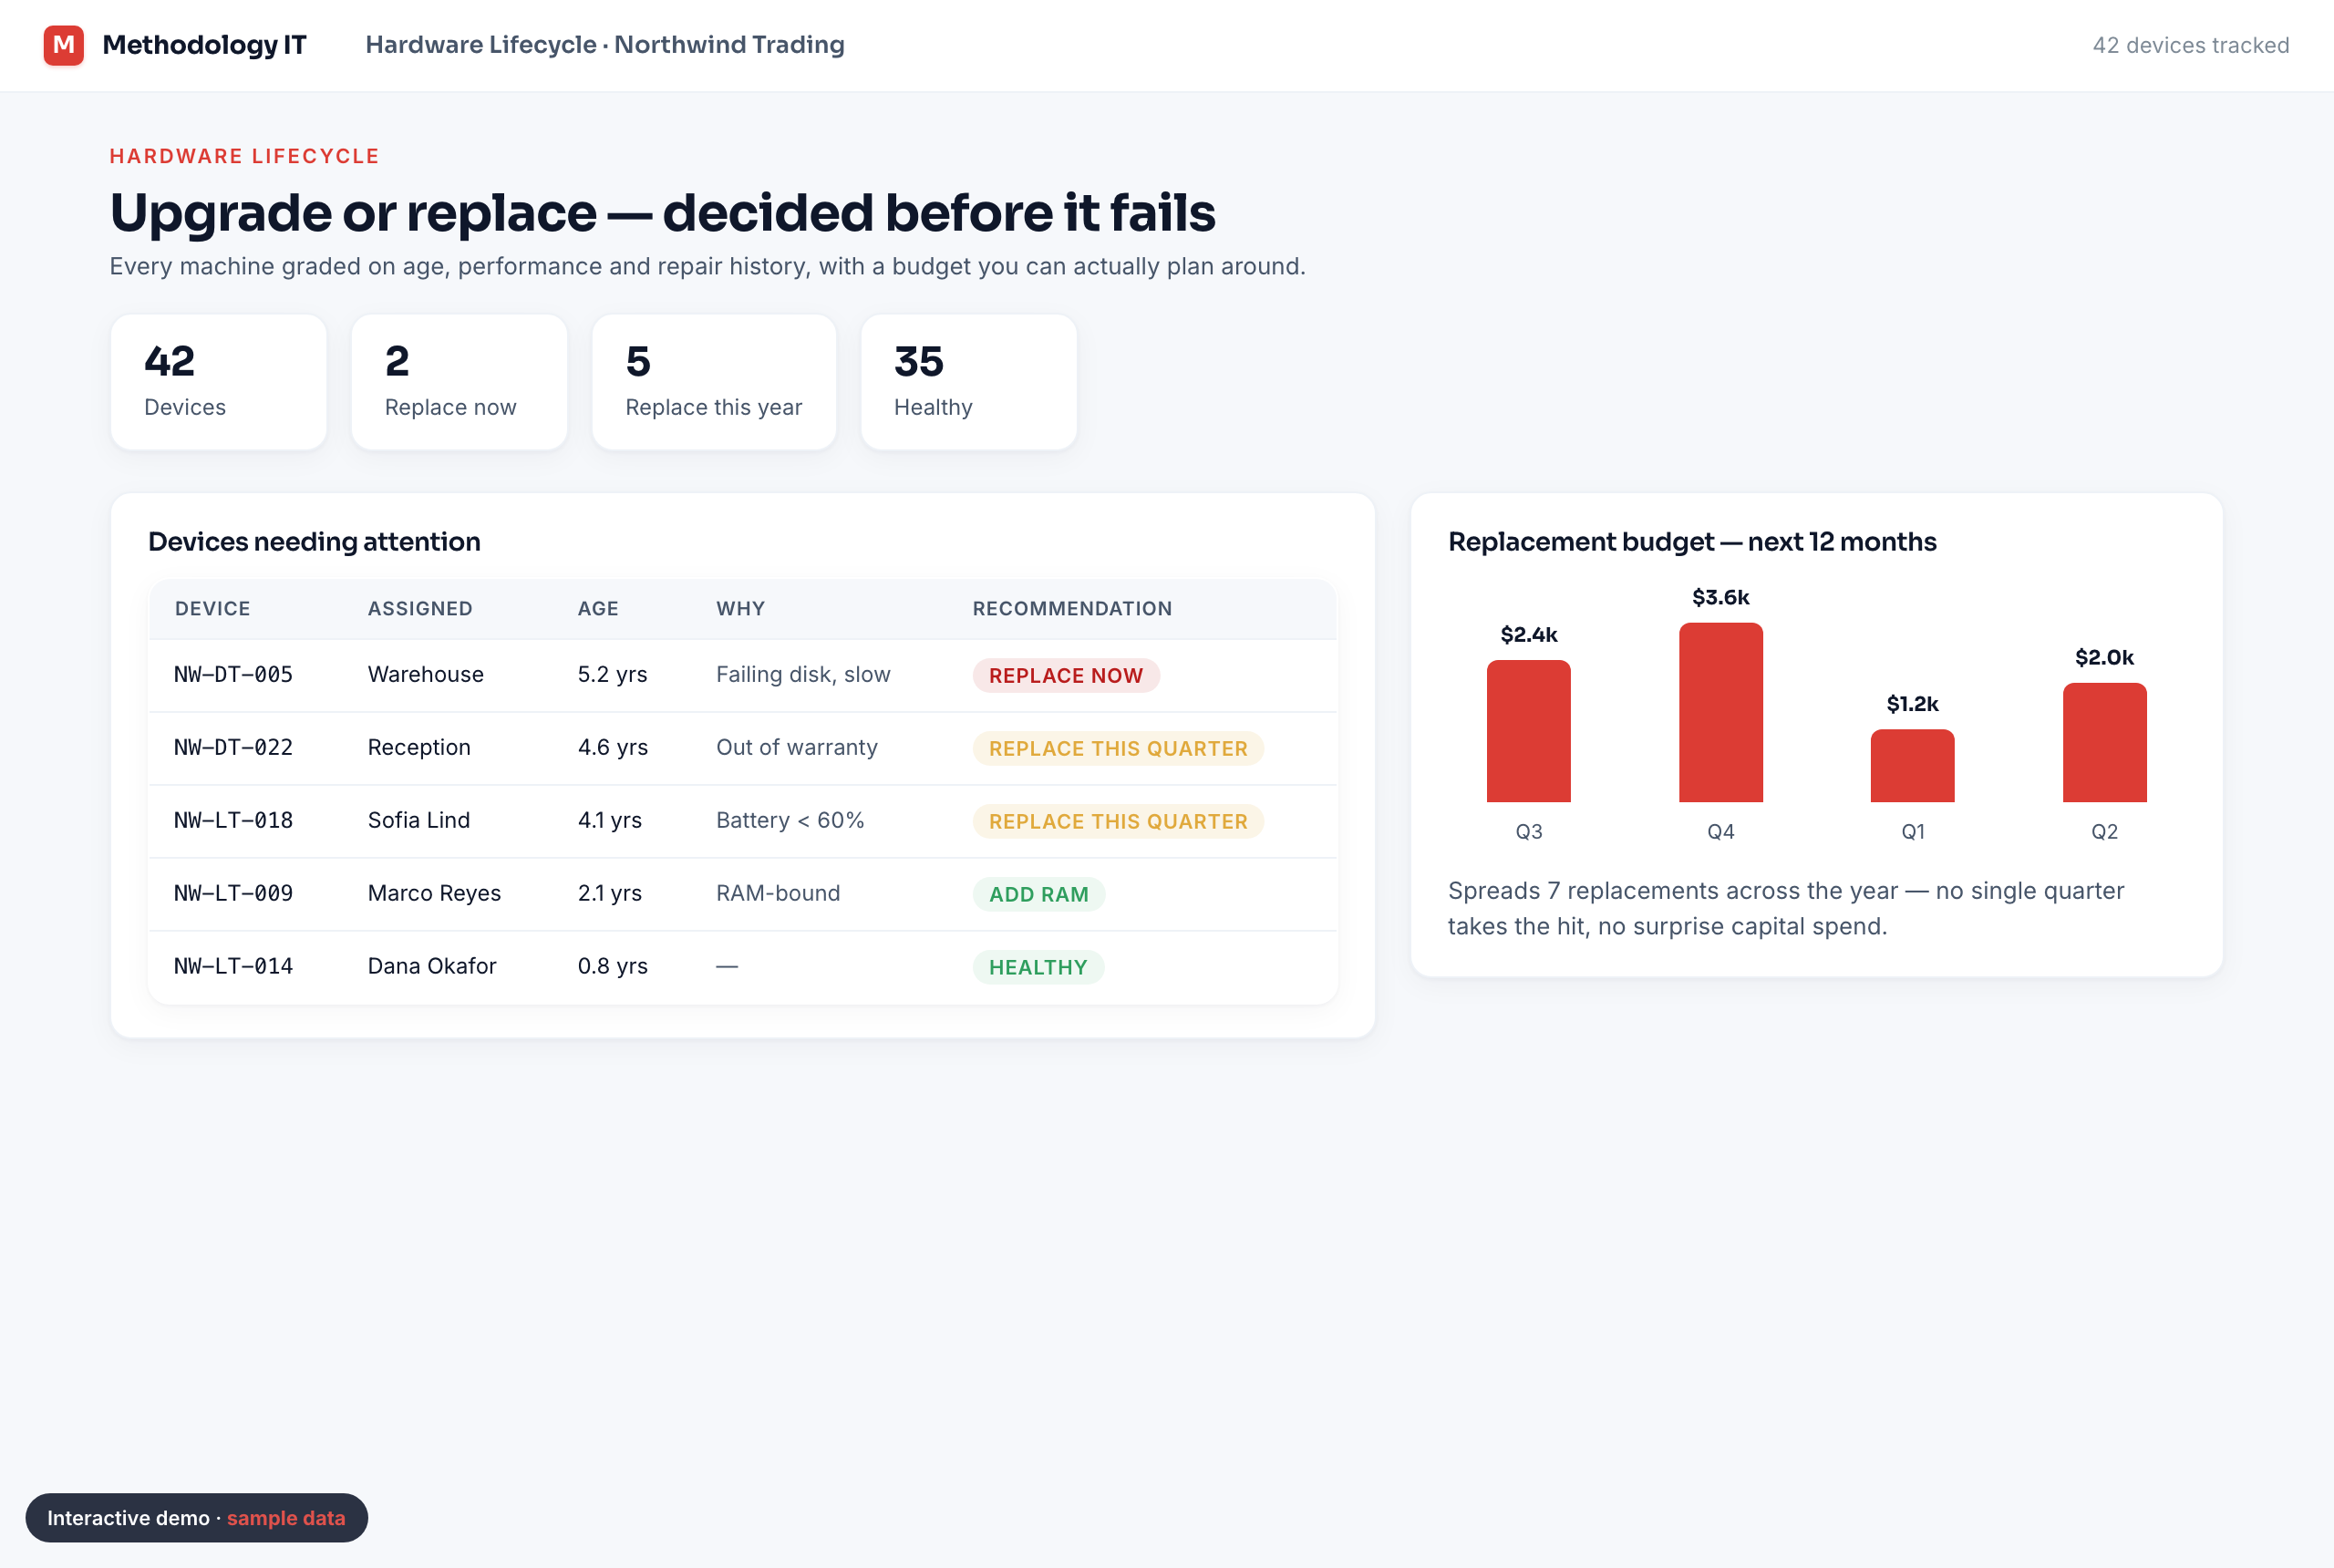The image size is (2334, 1568).
Task: Click the Warehouse assignment cell
Action: pyautogui.click(x=425, y=675)
